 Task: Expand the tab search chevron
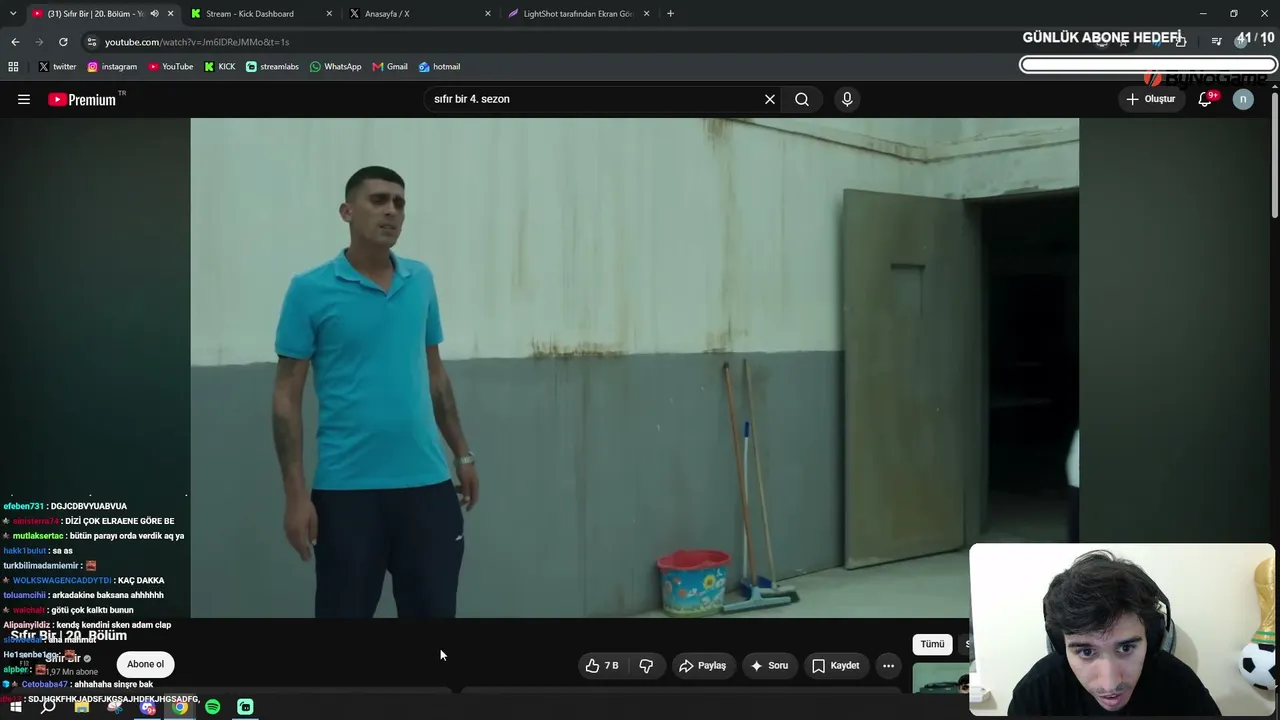(x=13, y=14)
